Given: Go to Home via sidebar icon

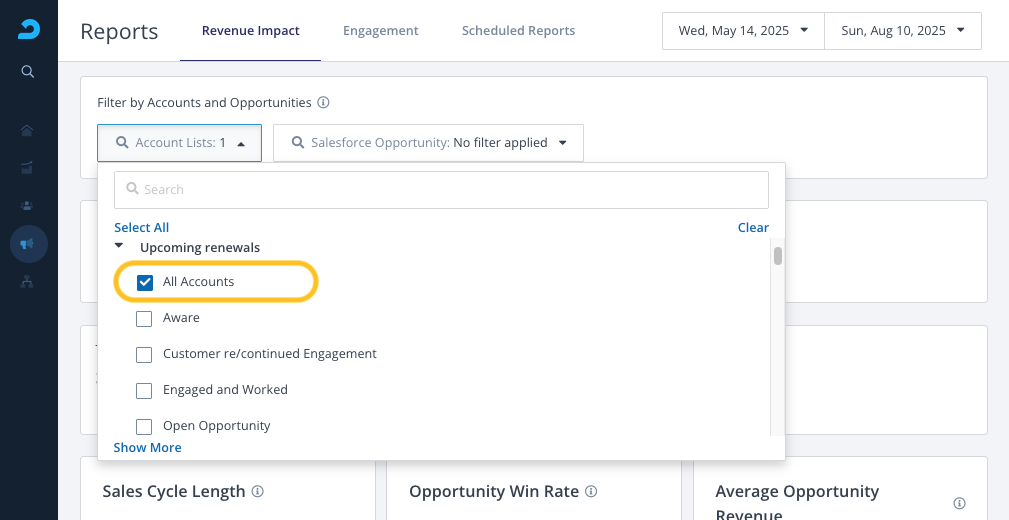Looking at the screenshot, I should pos(28,130).
